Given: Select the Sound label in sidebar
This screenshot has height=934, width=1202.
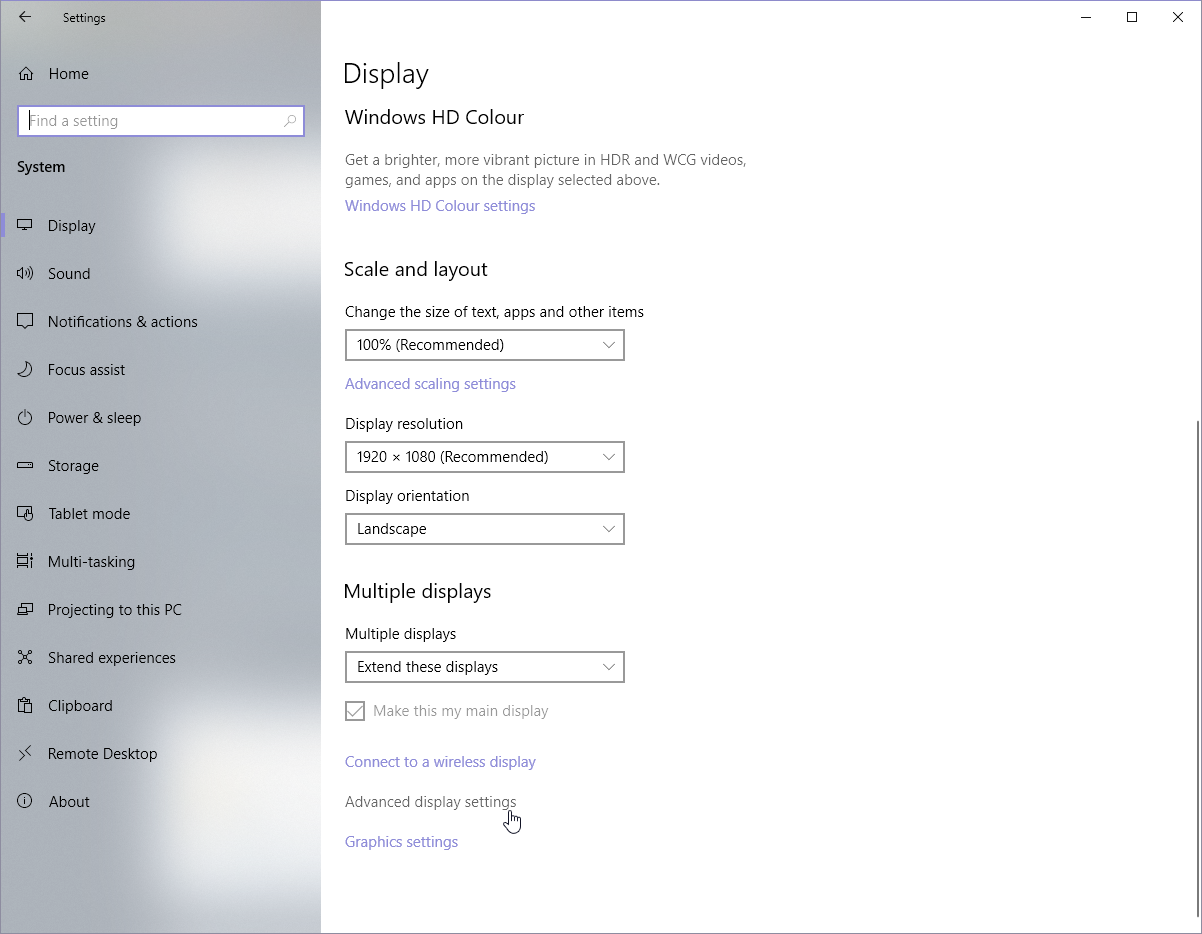Looking at the screenshot, I should (x=69, y=274).
